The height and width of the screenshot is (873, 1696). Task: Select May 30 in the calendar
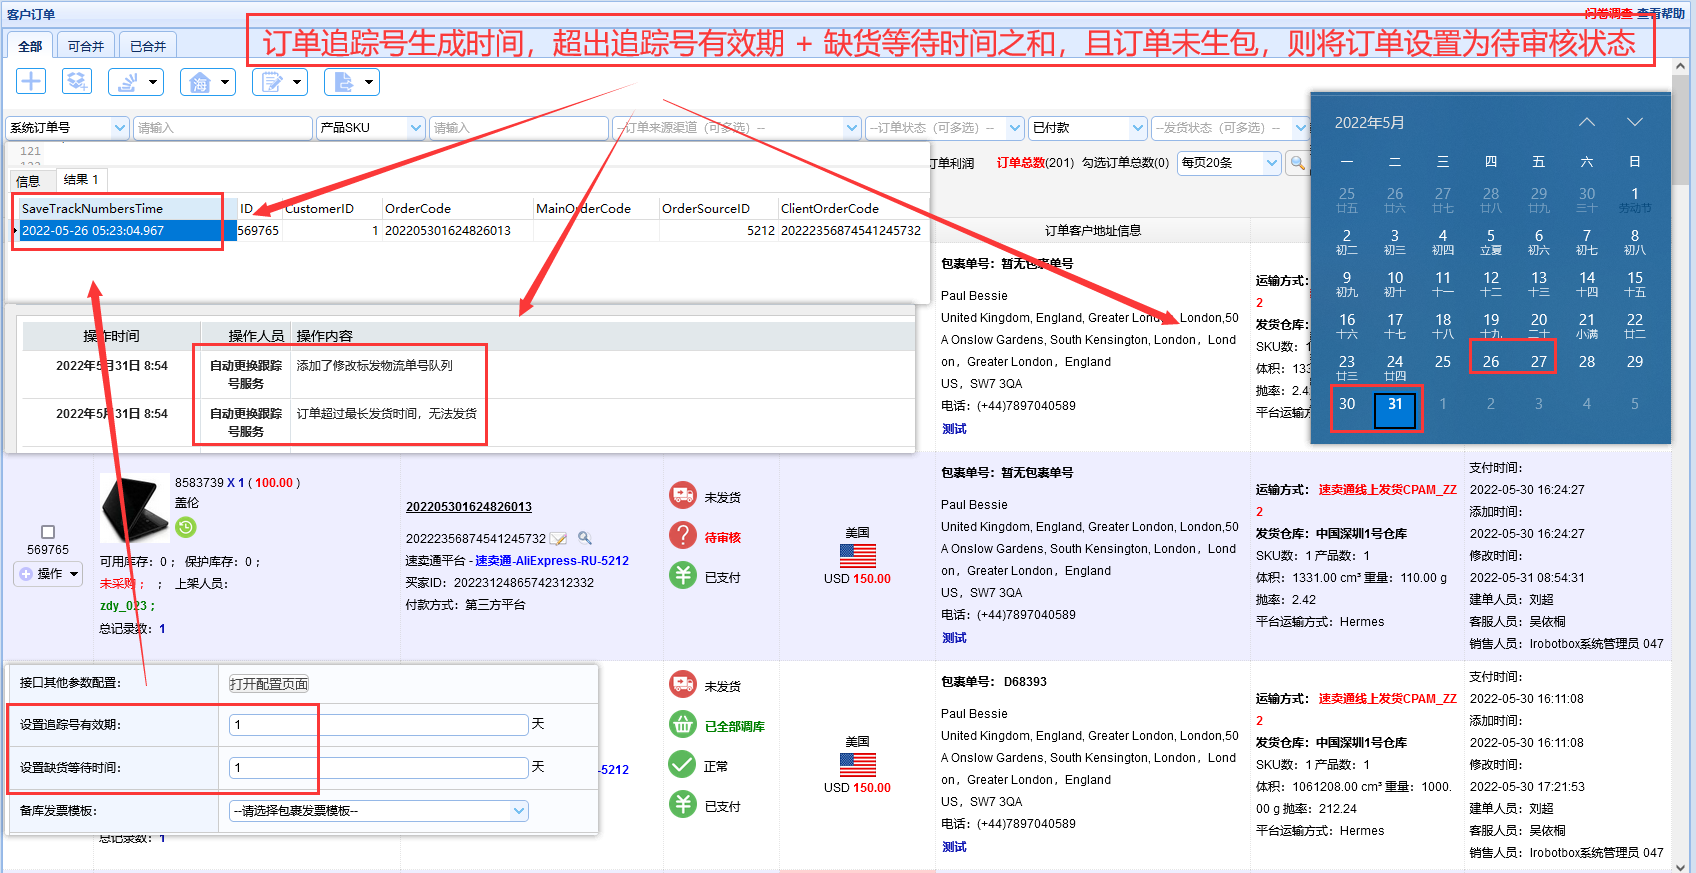[1347, 404]
